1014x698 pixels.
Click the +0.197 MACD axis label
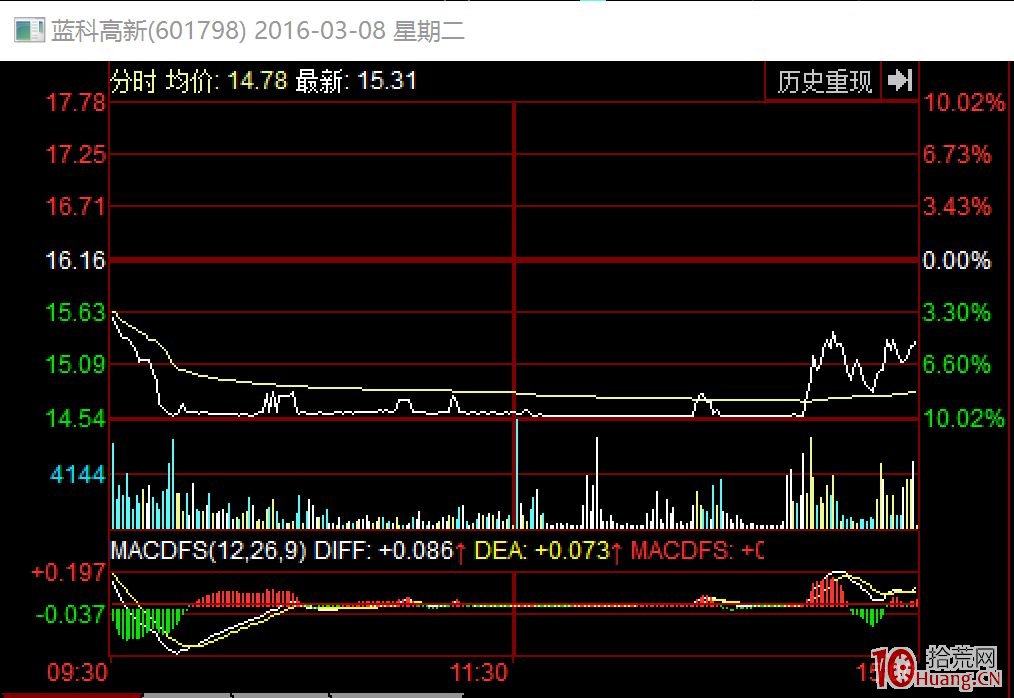pos(69,573)
